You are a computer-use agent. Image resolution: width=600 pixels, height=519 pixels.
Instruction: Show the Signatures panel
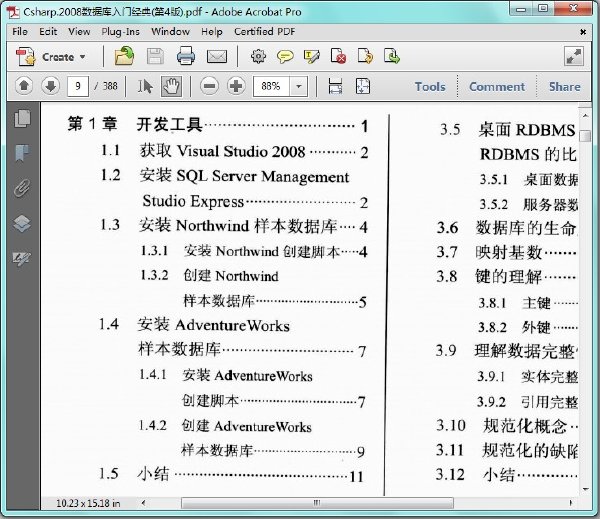[22, 258]
